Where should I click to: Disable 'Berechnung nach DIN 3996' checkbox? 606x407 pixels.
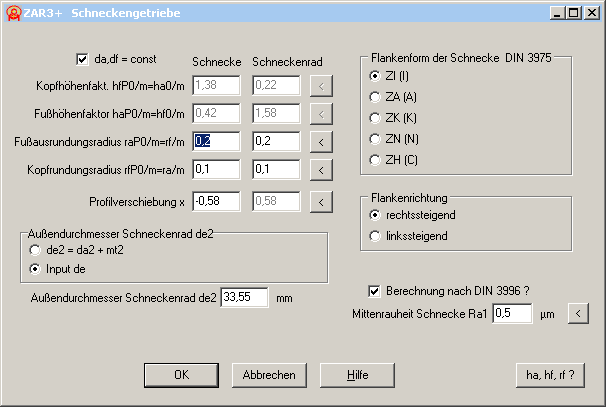(x=375, y=291)
